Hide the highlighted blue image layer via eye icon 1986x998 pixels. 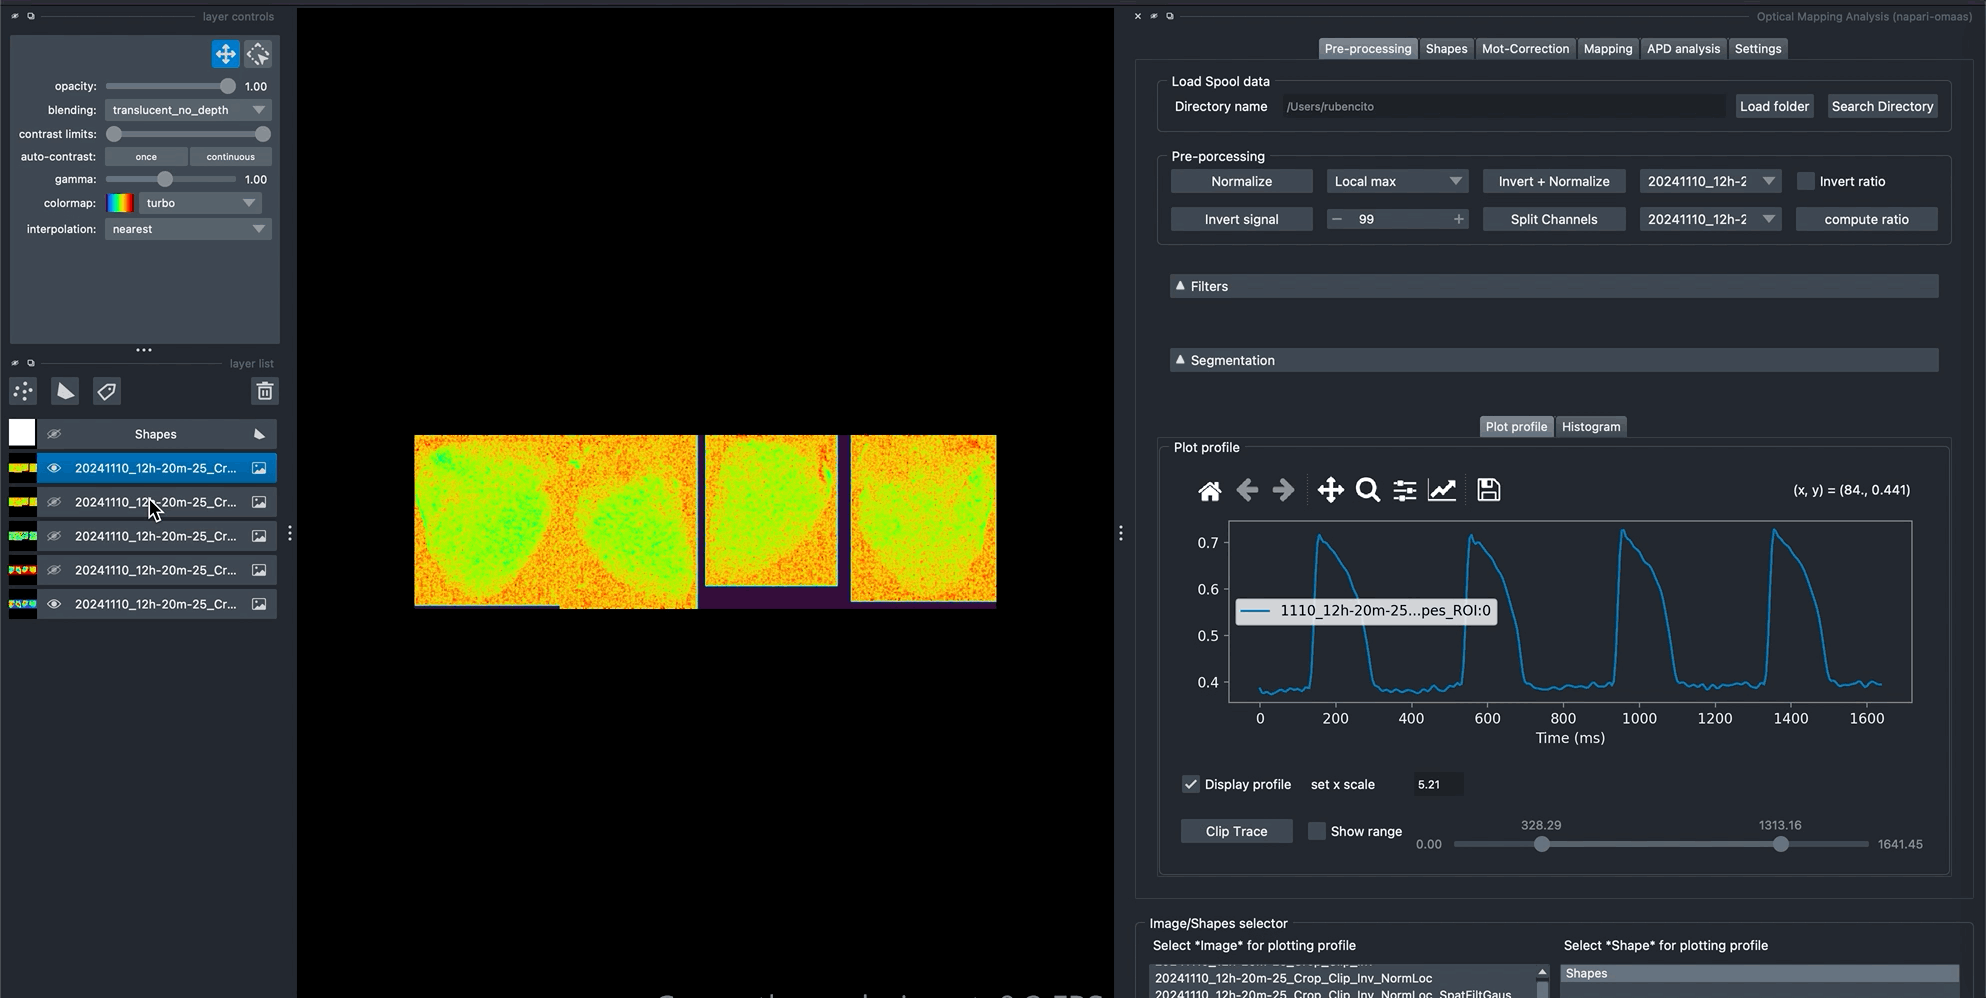pyautogui.click(x=54, y=468)
